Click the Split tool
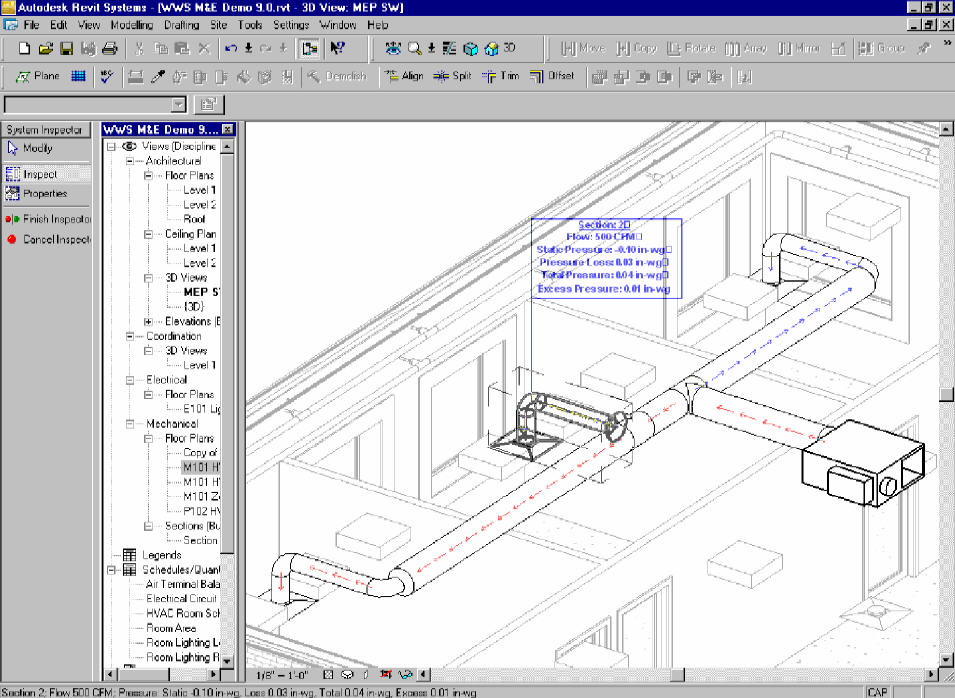 (x=452, y=76)
